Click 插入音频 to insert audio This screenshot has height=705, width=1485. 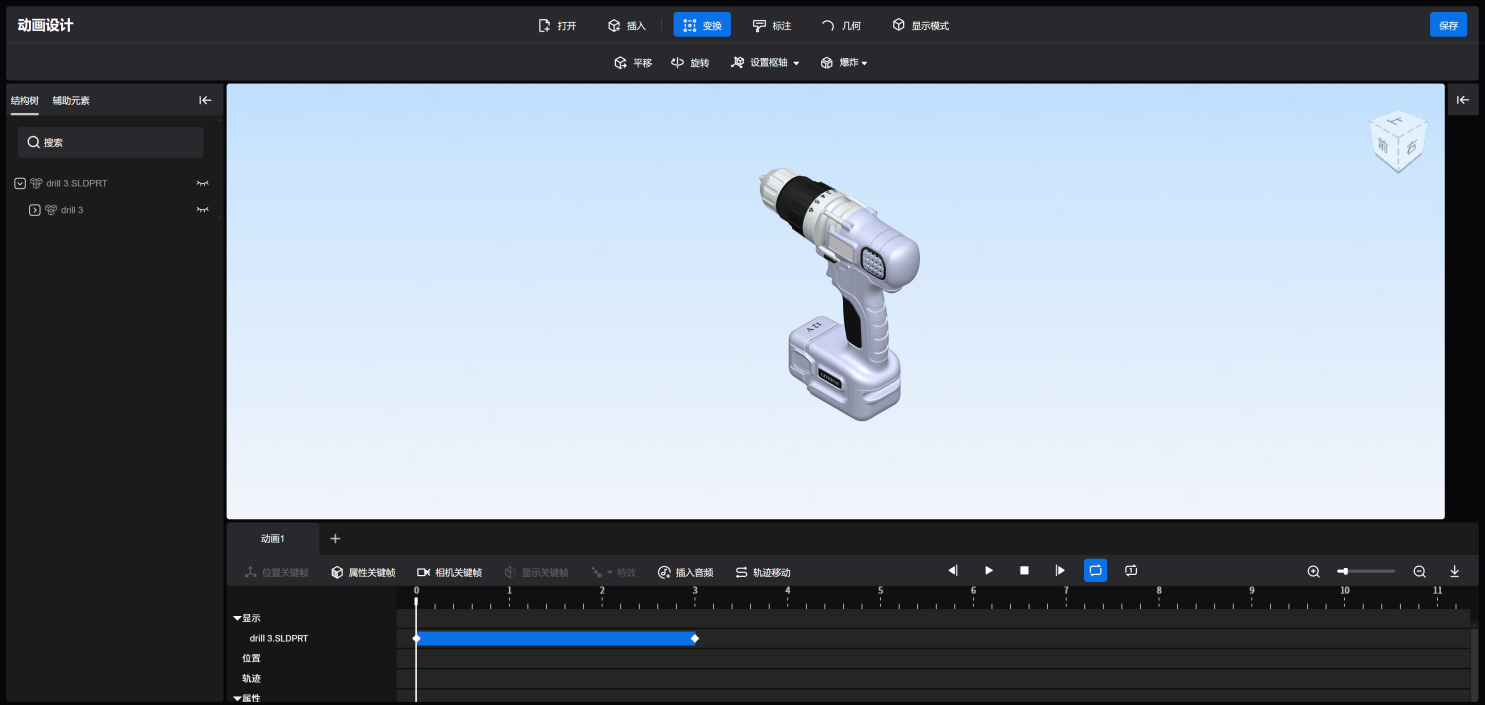(685, 572)
